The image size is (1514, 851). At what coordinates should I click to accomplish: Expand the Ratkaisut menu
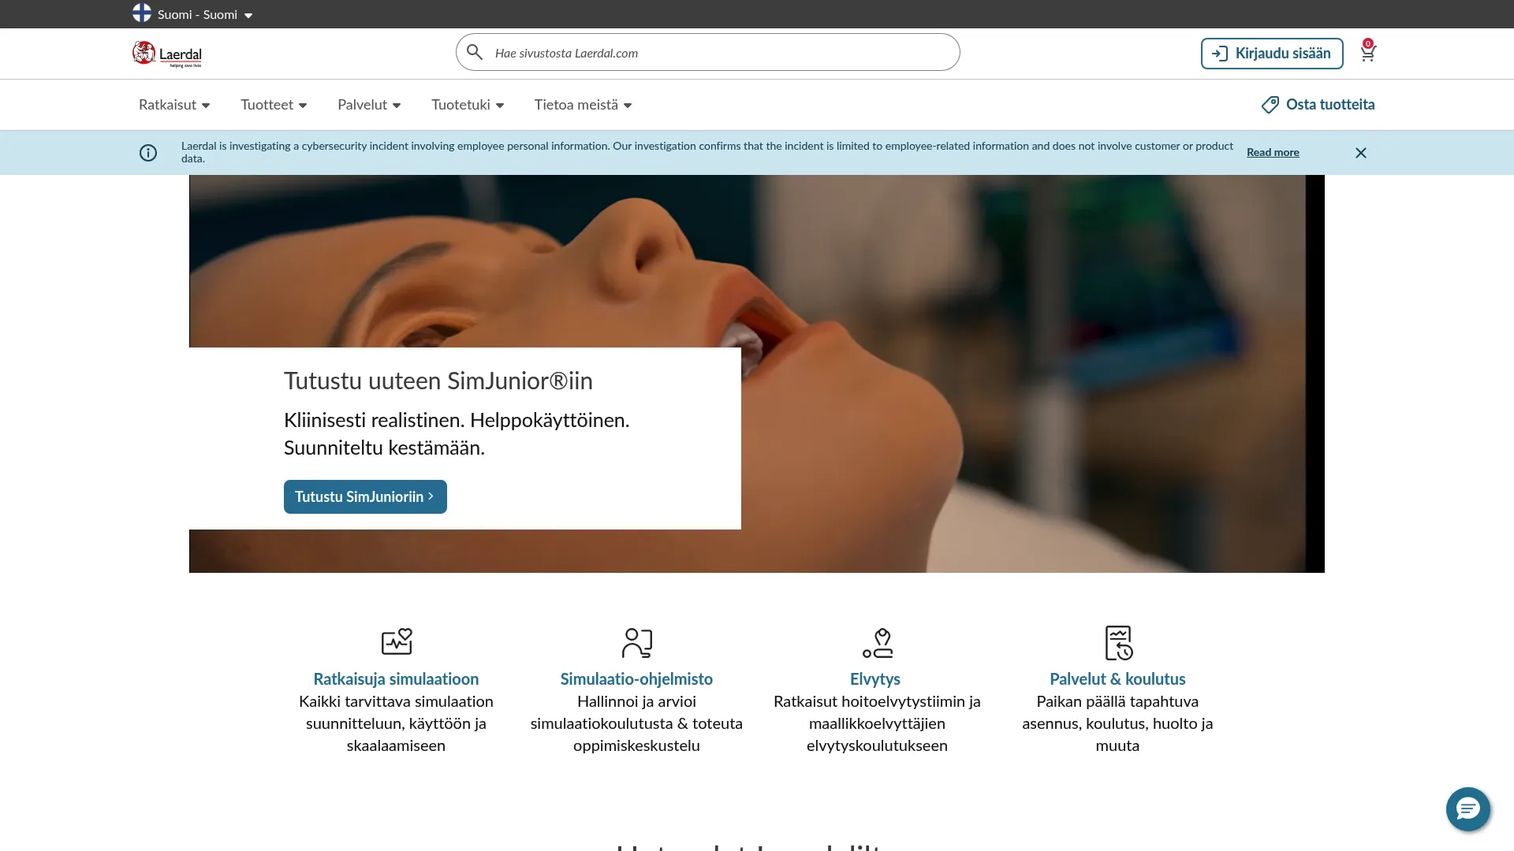pos(174,104)
